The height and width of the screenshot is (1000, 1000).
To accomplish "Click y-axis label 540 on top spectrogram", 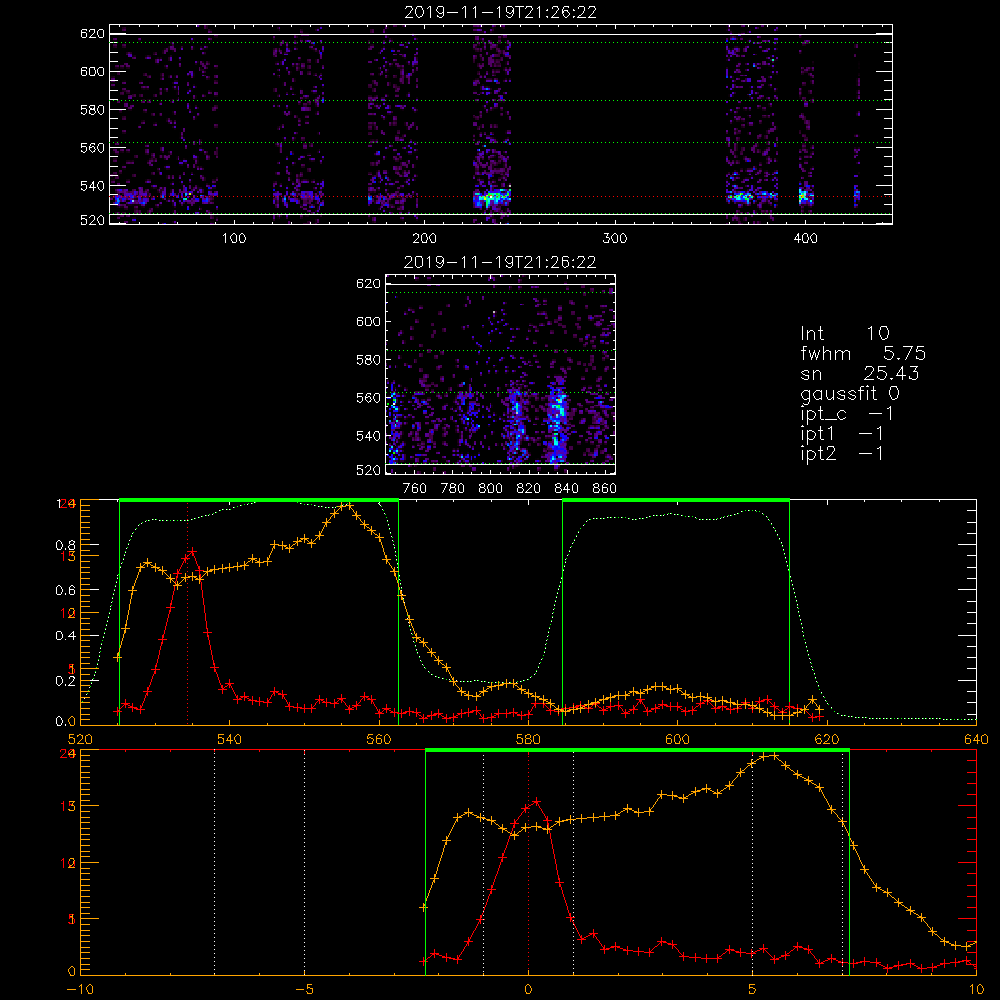I will click(92, 186).
